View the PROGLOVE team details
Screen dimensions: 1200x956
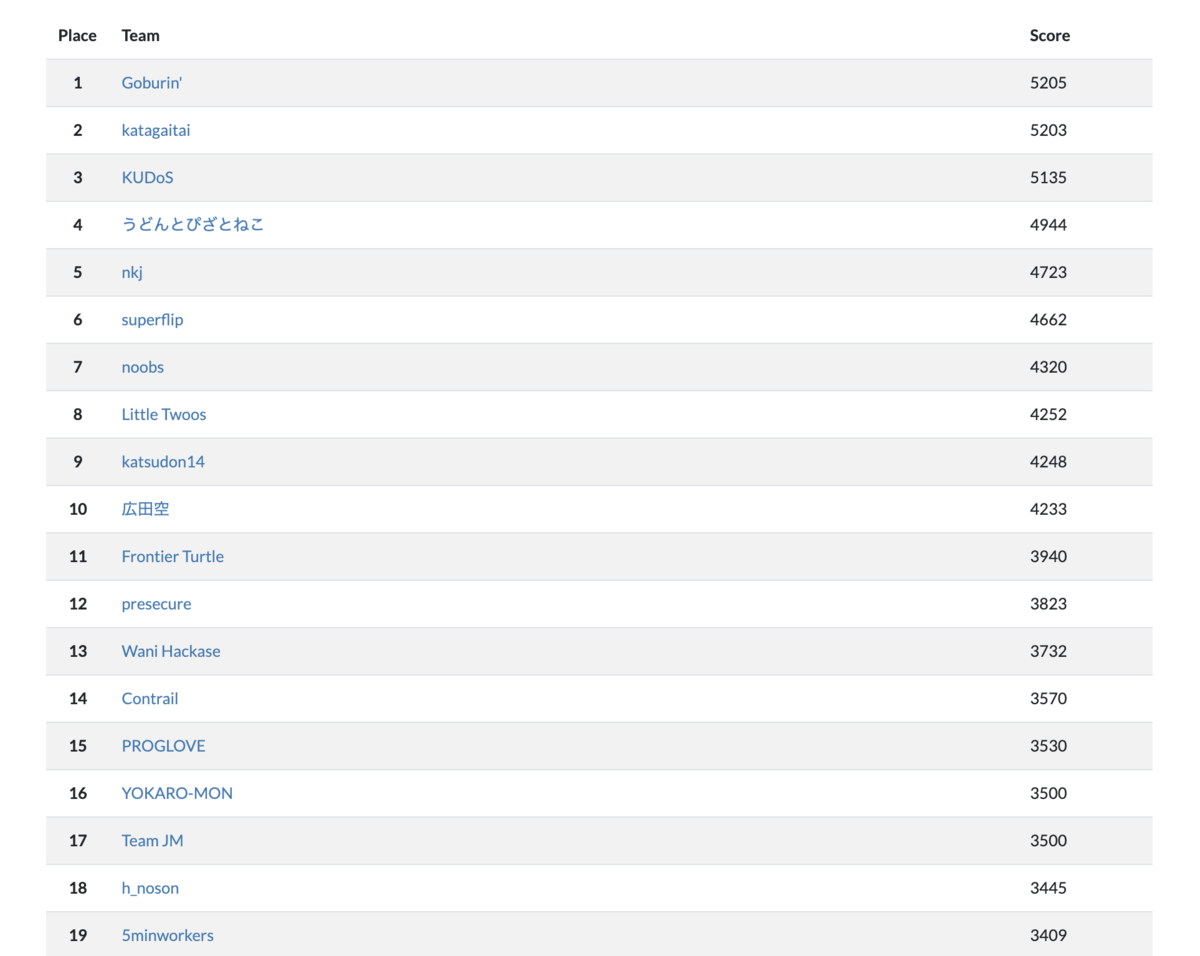coord(163,746)
